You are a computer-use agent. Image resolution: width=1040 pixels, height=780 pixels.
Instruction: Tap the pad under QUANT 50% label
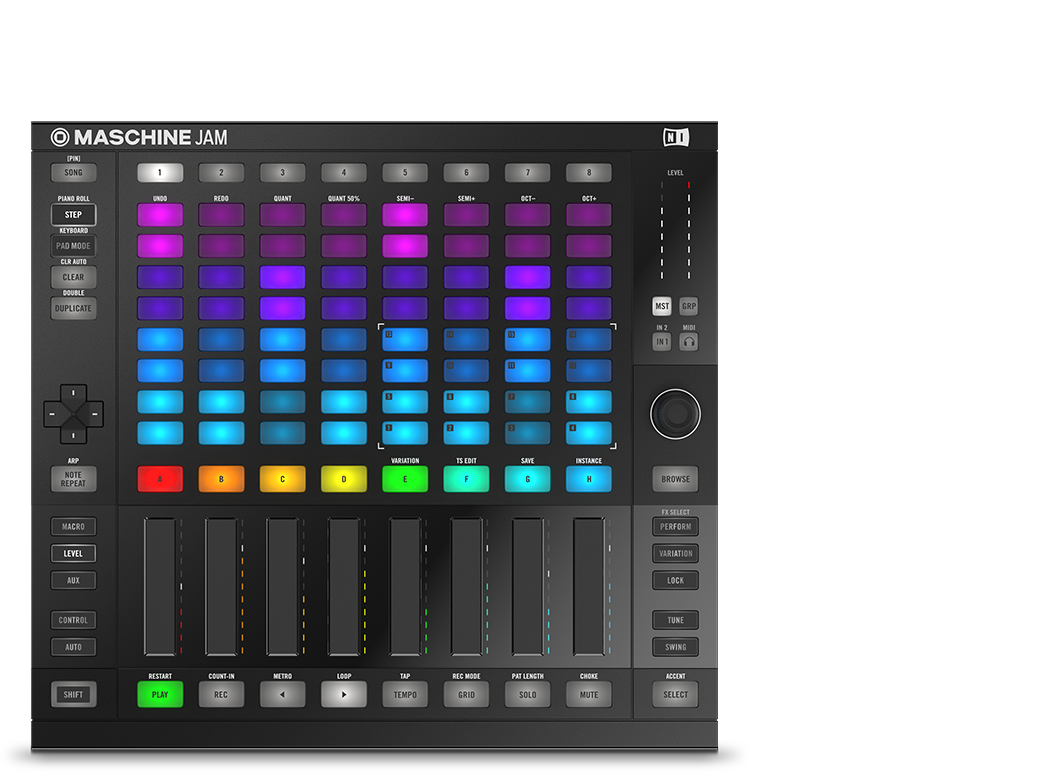point(344,215)
